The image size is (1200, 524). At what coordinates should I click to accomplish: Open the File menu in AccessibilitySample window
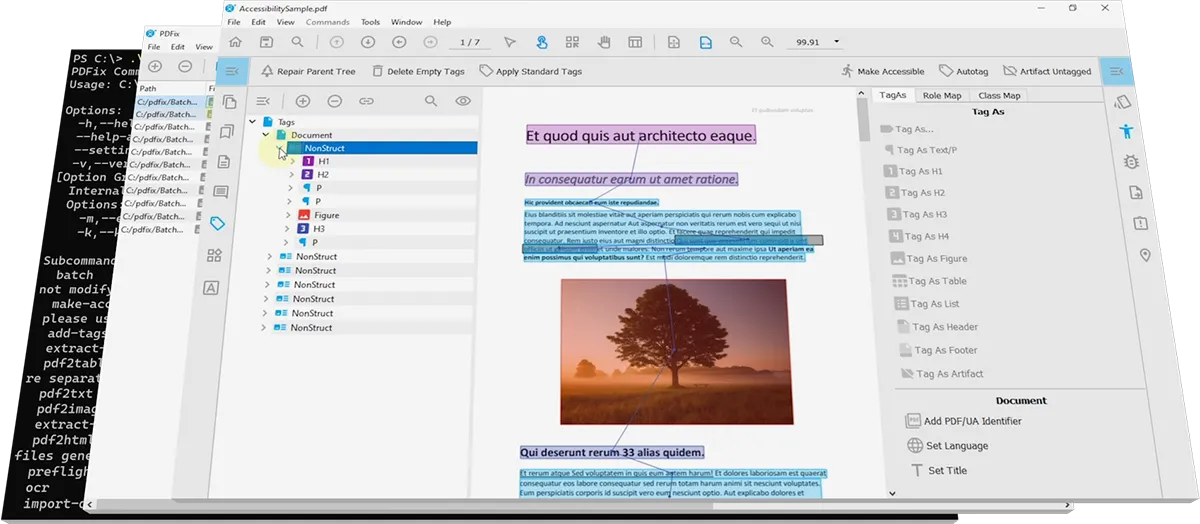234,21
